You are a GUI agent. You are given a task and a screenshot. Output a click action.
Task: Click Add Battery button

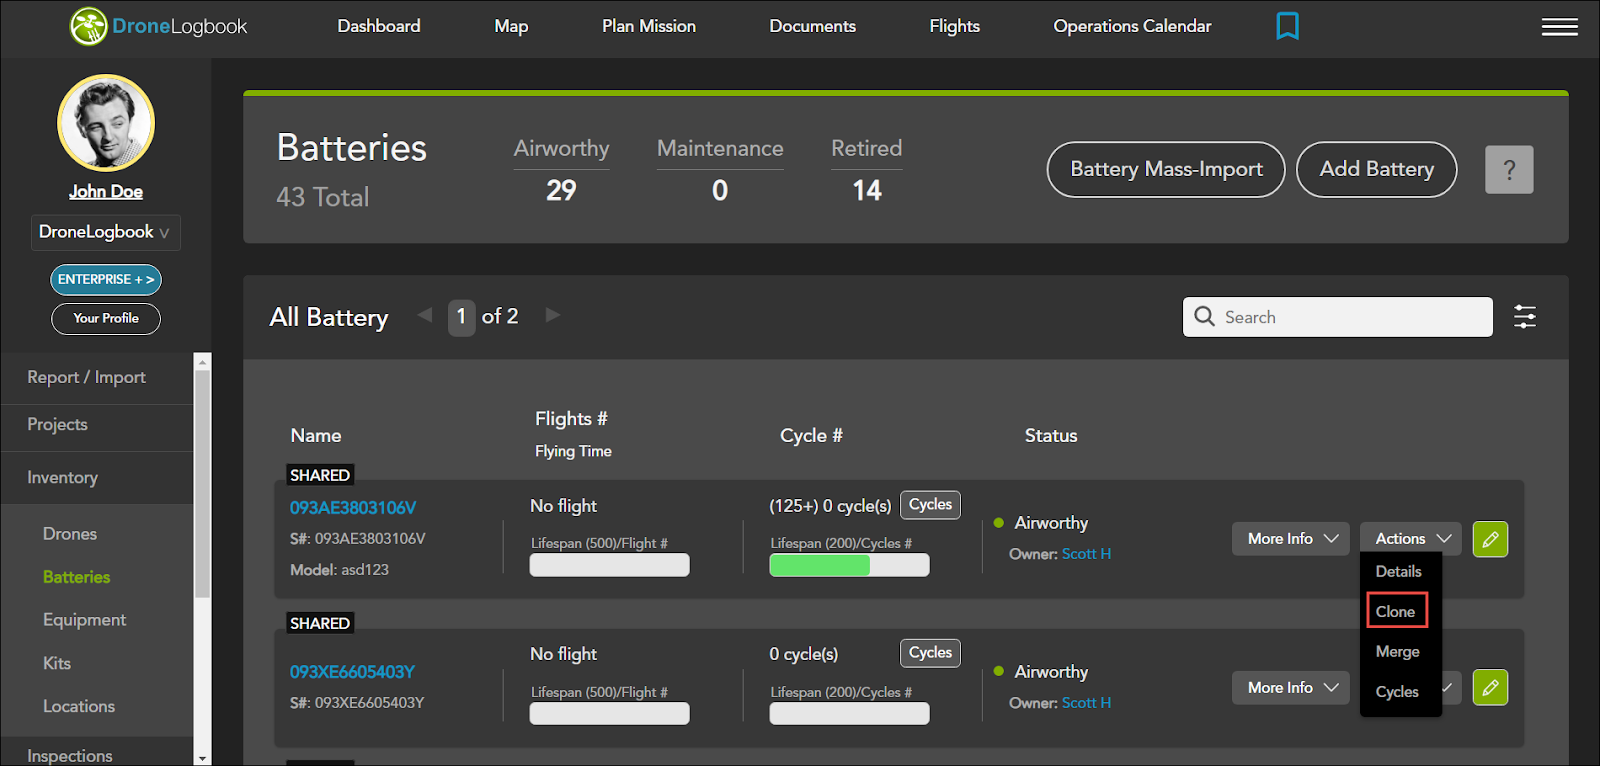point(1376,169)
